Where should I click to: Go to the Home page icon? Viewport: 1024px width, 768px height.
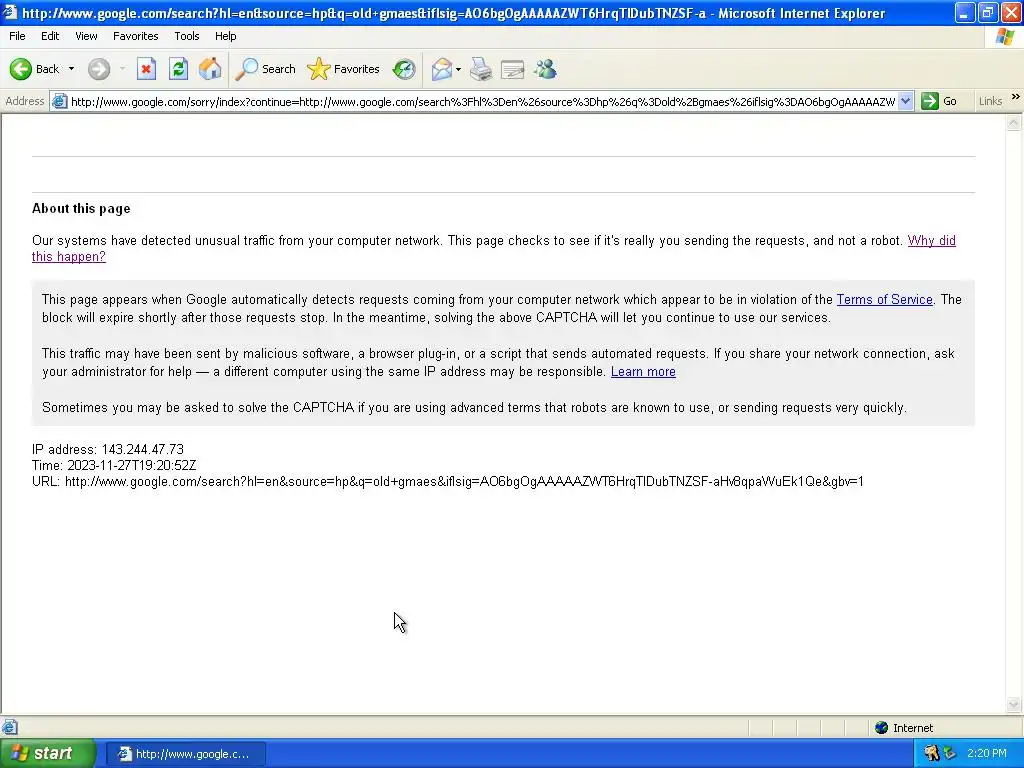(x=210, y=69)
